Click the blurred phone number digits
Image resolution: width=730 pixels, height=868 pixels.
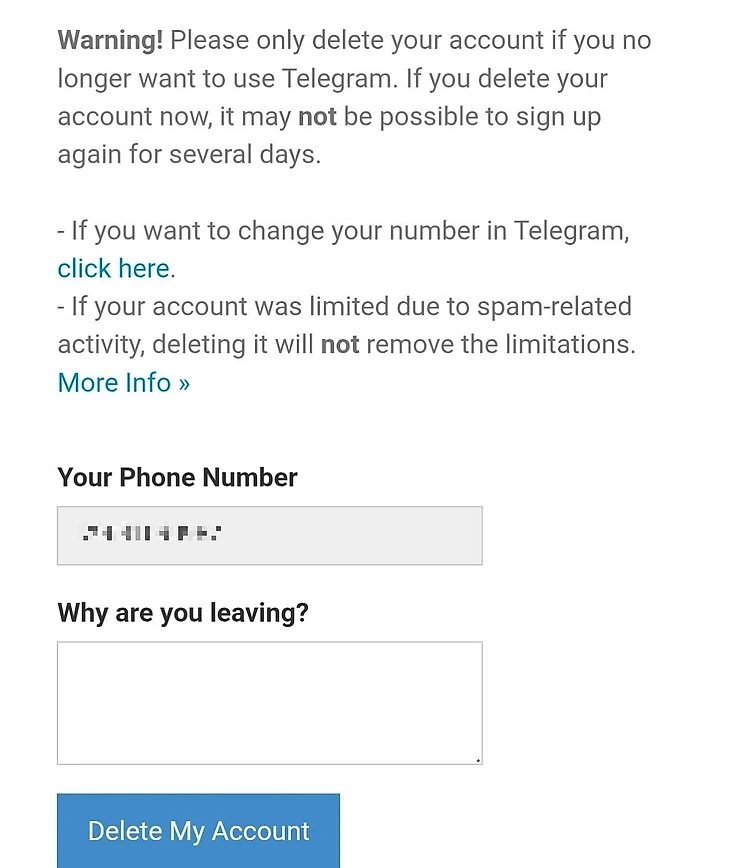(x=150, y=534)
